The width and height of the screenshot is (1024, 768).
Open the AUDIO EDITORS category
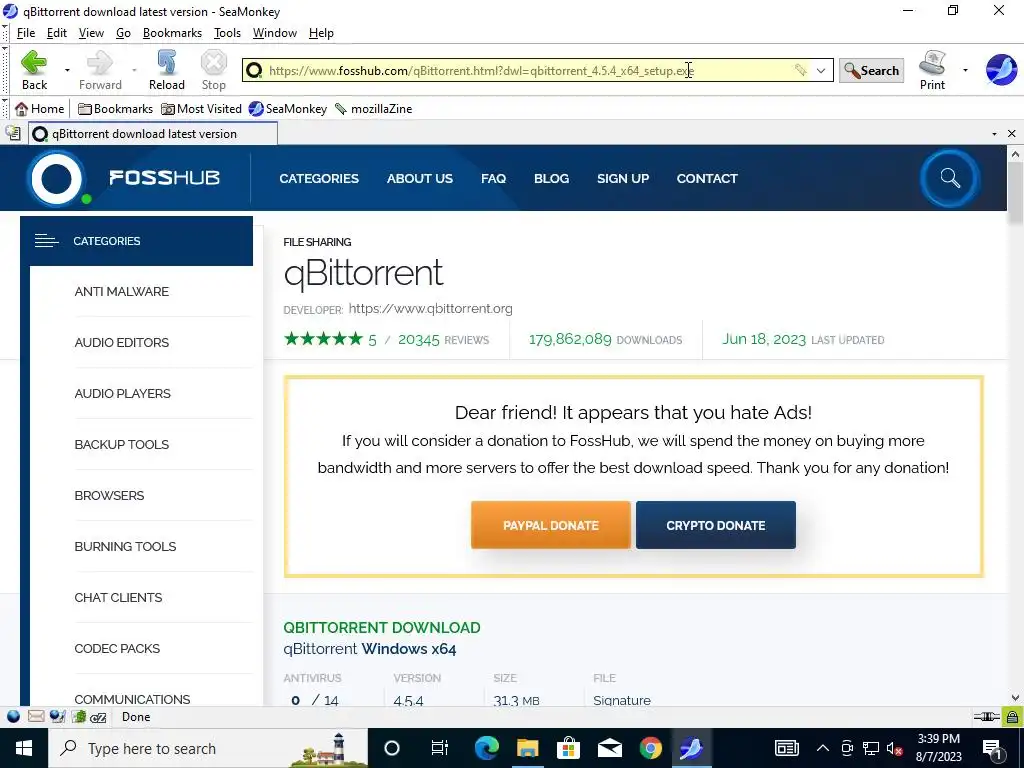click(121, 342)
